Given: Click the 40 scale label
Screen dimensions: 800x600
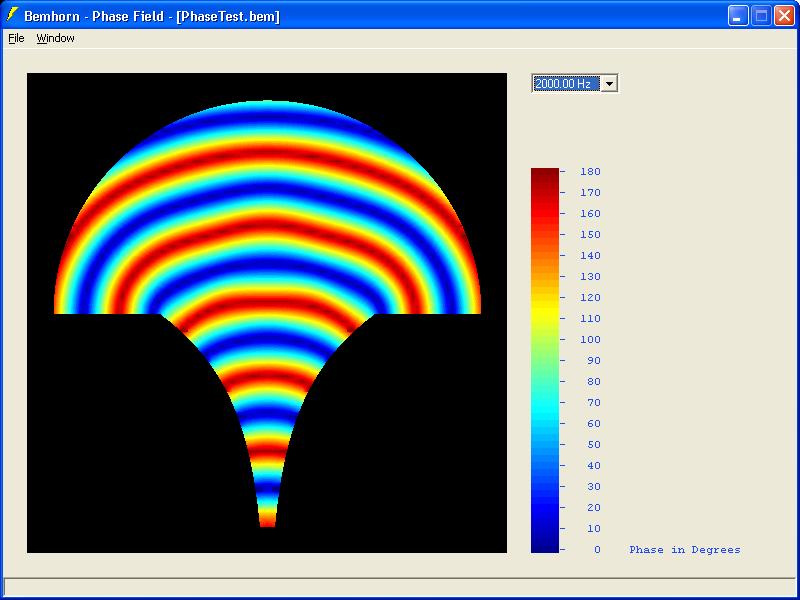Looking at the screenshot, I should pos(593,465).
